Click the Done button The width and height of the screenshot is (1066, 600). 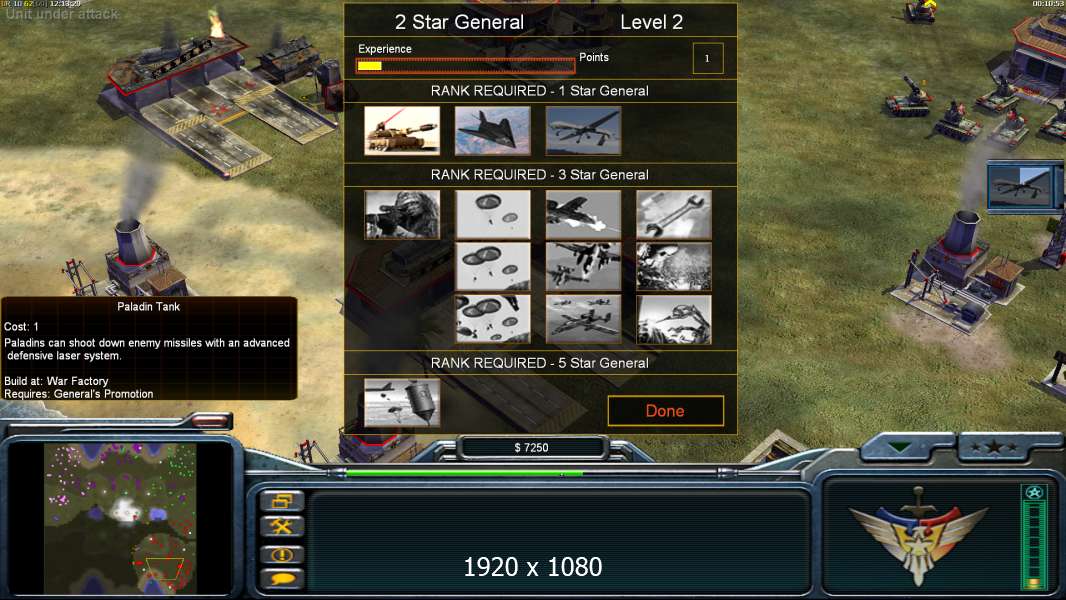click(666, 411)
